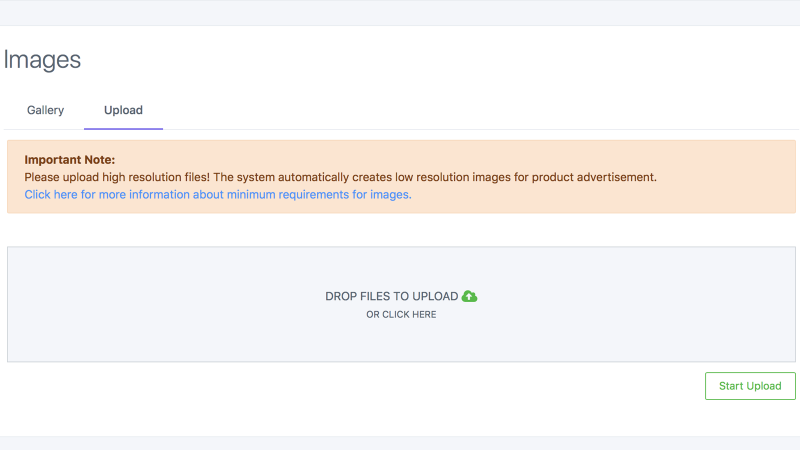Screen dimensions: 800x450
Task: Click the DROP FILES TO UPLOAD label
Action: pos(392,296)
